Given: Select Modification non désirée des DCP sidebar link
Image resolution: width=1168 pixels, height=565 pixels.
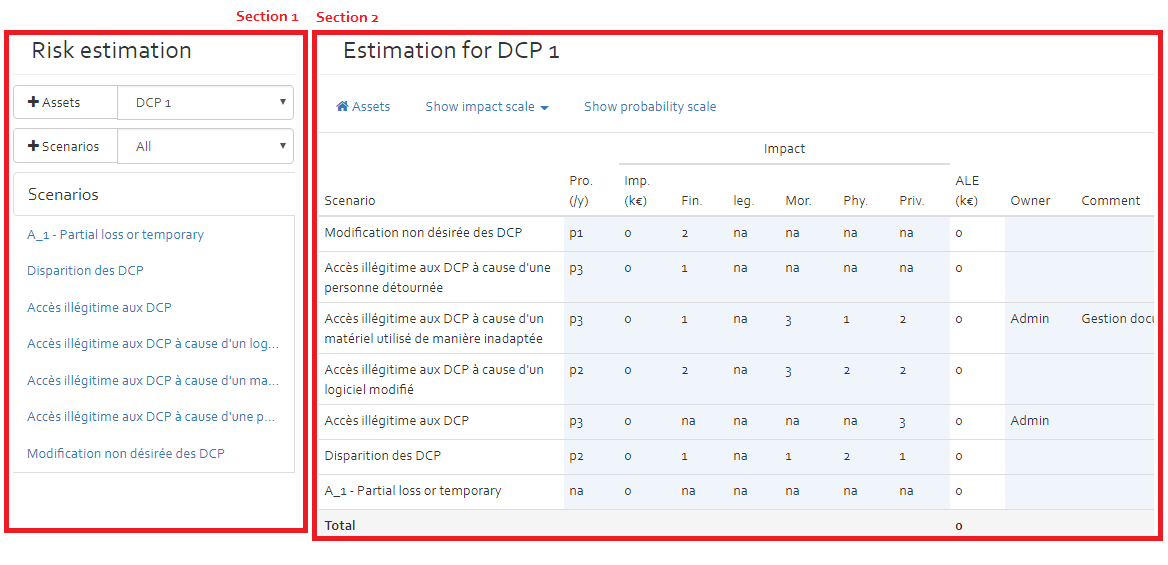Looking at the screenshot, I should (126, 453).
